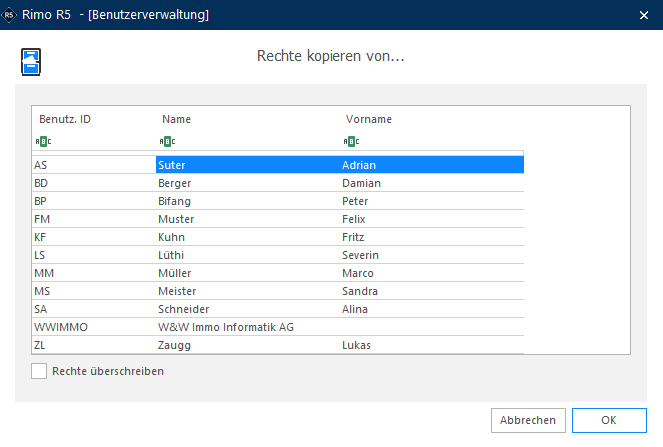Select the user row Lüthi
The width and height of the screenshot is (663, 447).
pyautogui.click(x=278, y=255)
